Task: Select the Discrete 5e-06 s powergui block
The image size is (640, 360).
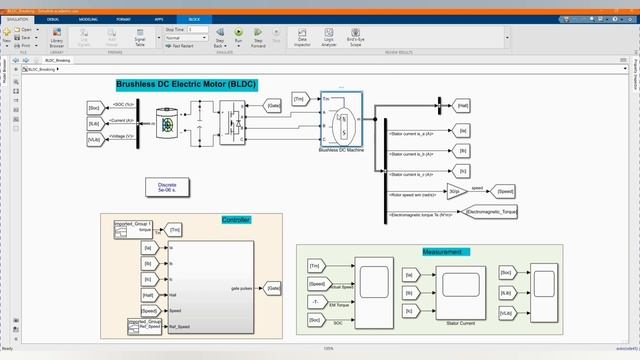Action: (167, 187)
